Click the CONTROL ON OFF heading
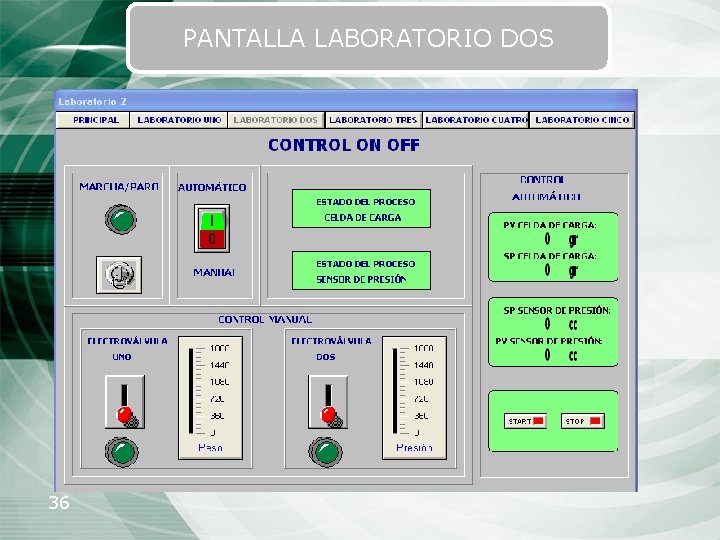 344,145
